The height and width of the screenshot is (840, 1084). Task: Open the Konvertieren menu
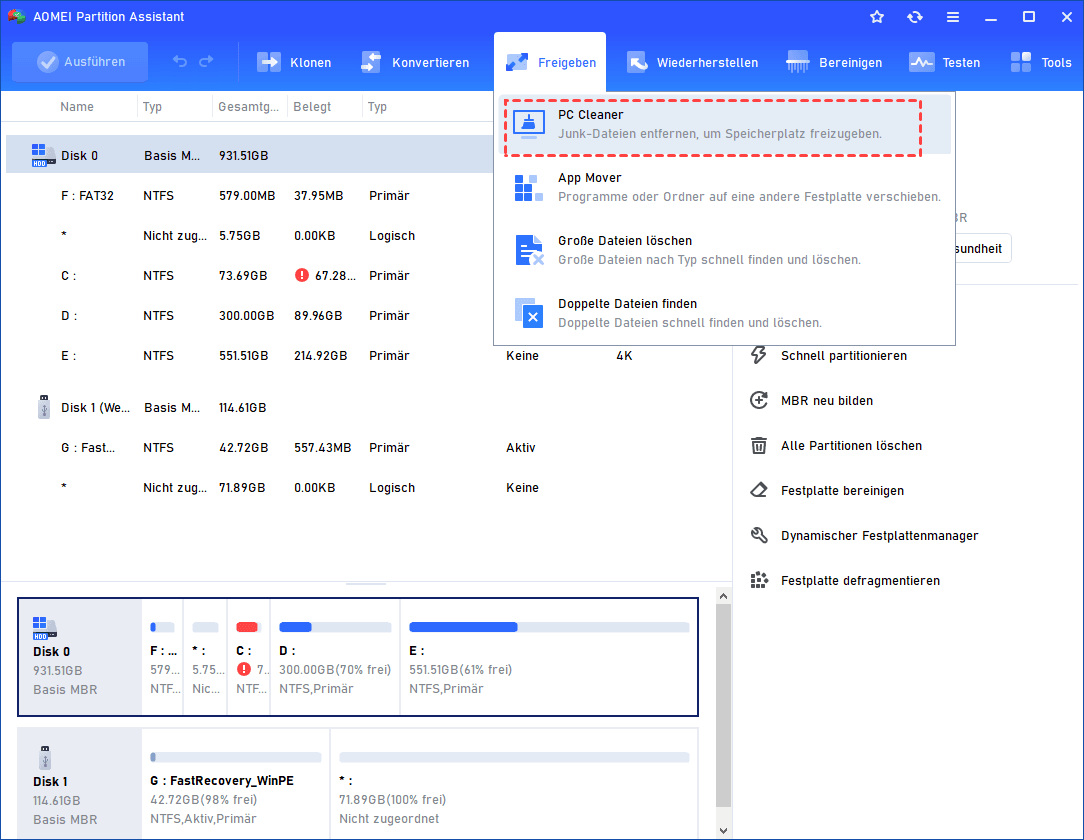414,62
